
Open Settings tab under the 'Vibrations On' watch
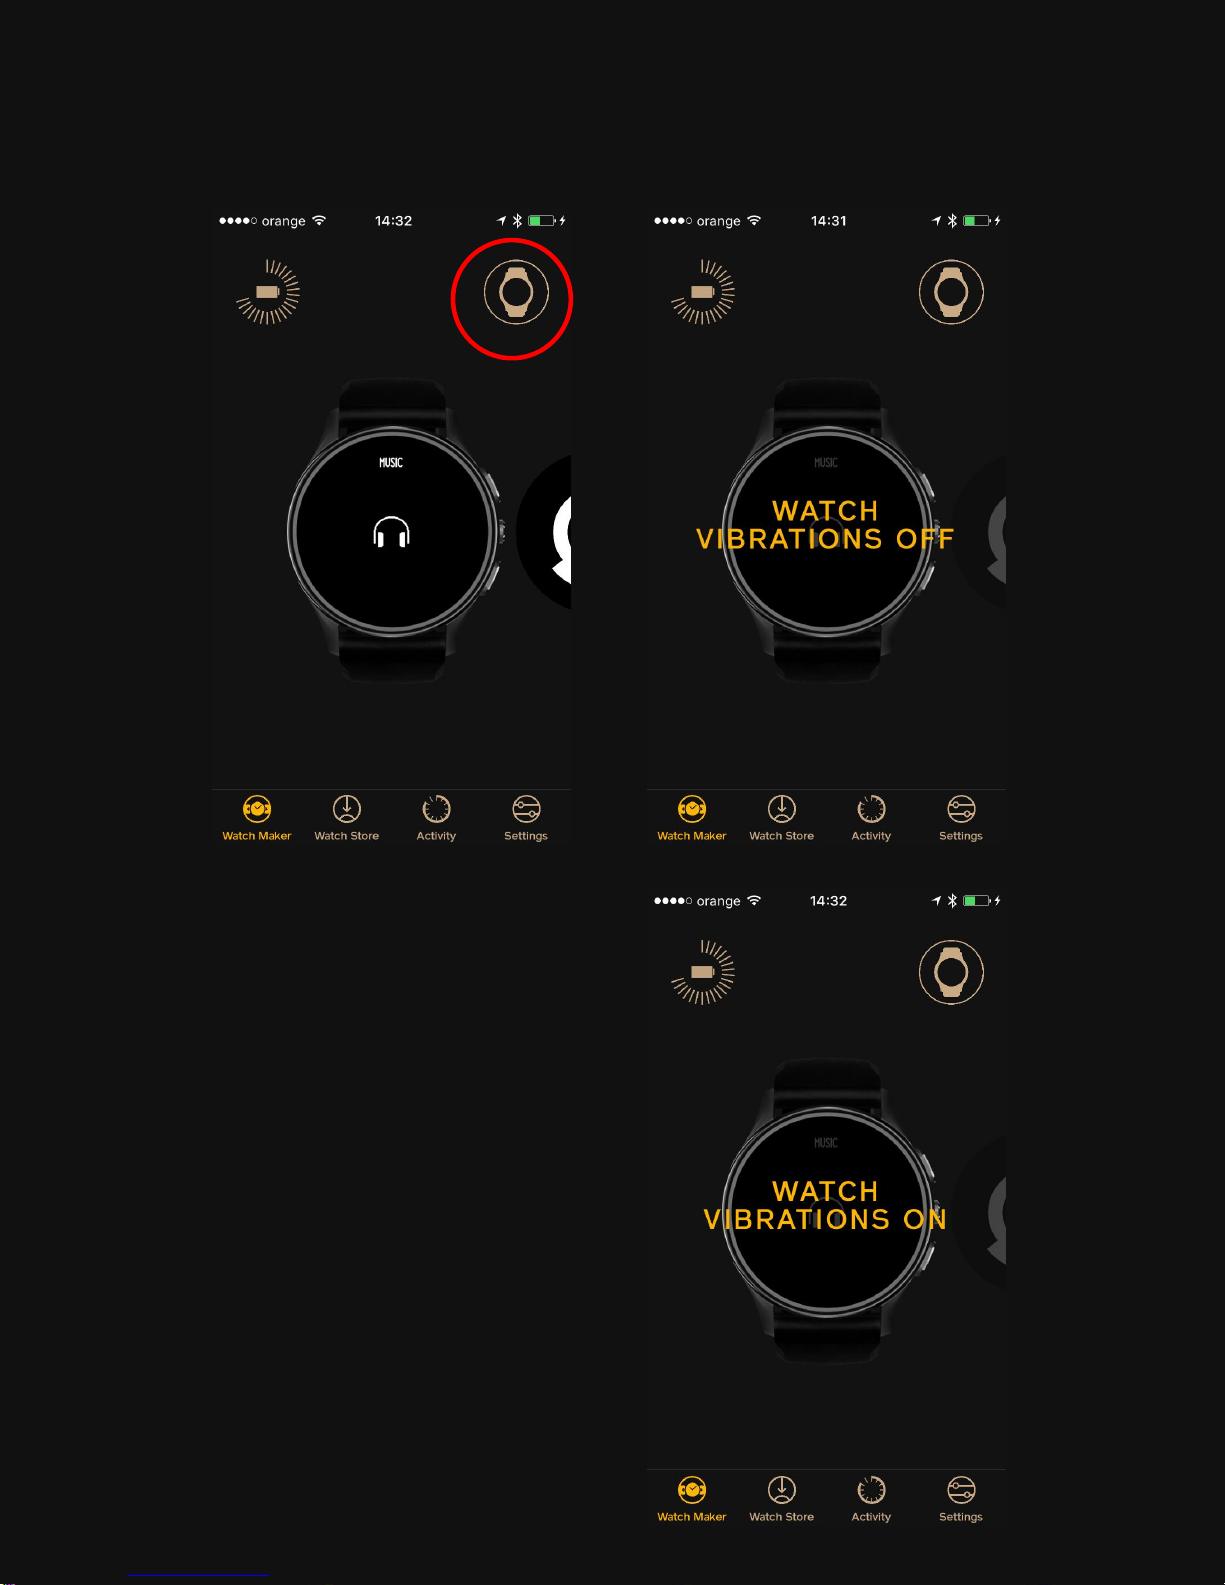pos(961,1500)
